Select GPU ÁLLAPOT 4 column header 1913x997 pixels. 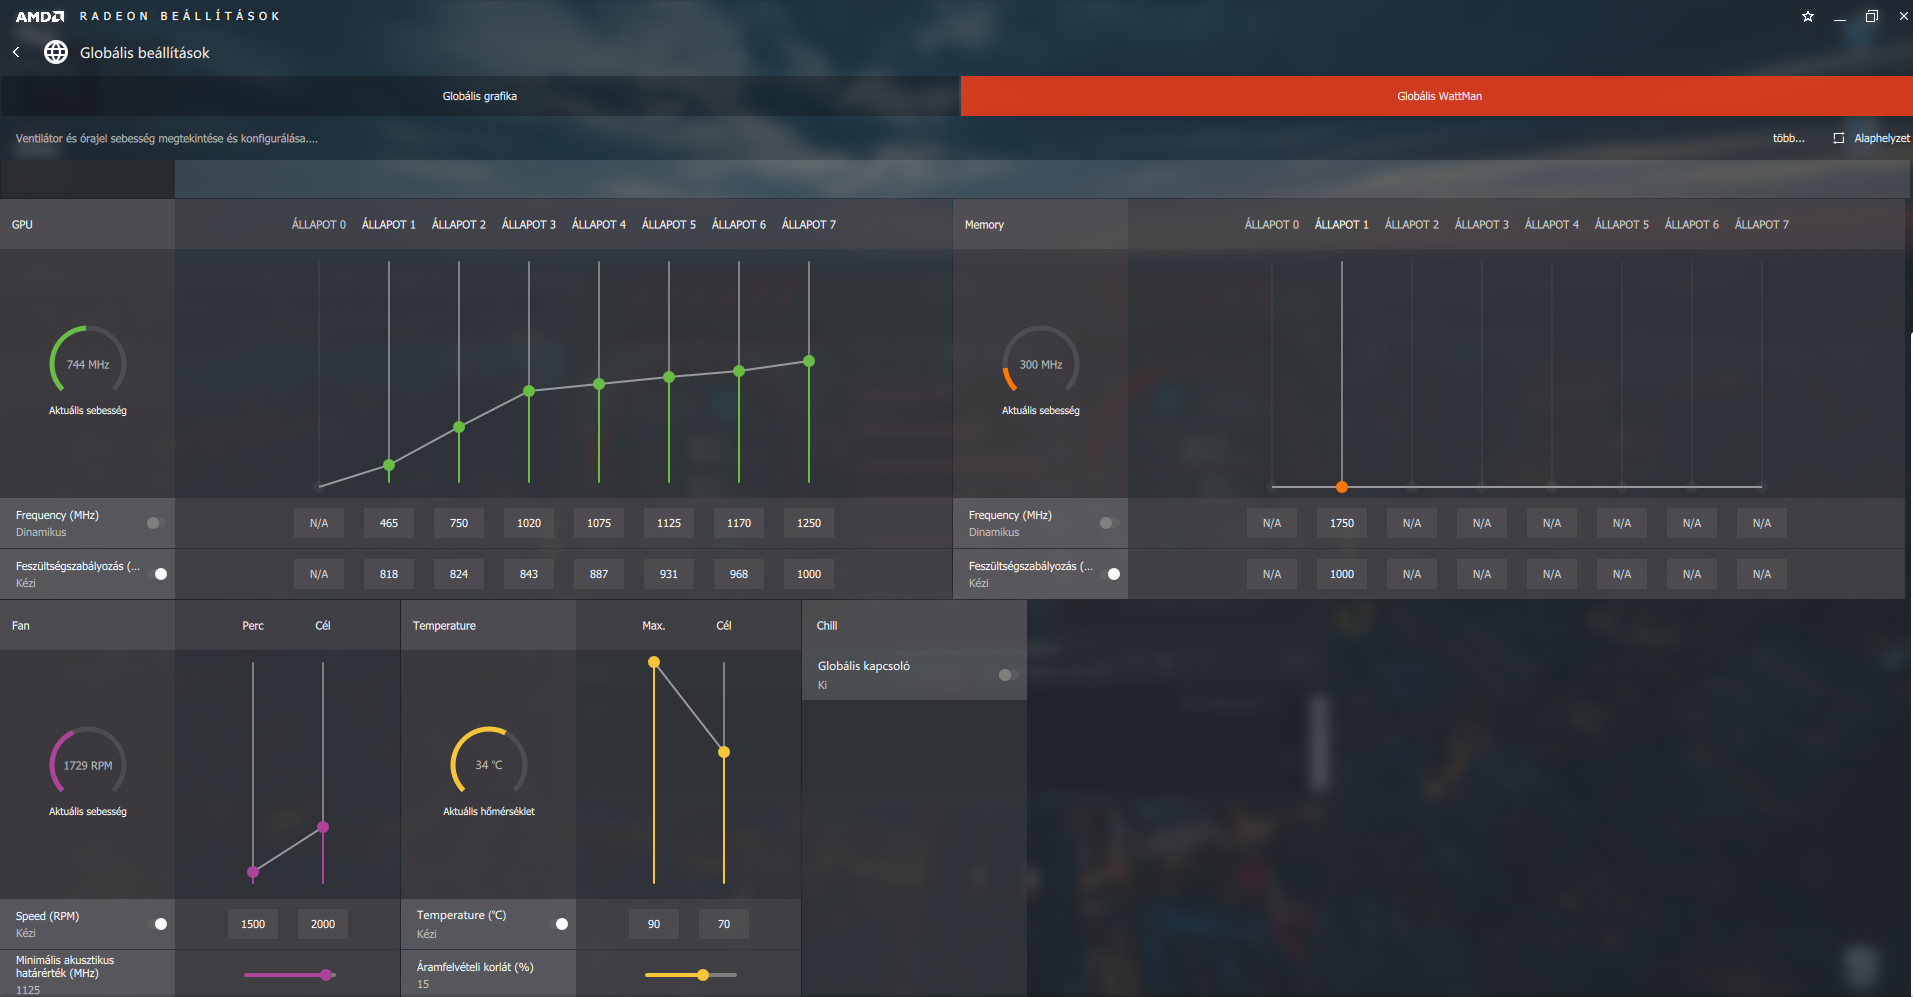(x=599, y=225)
